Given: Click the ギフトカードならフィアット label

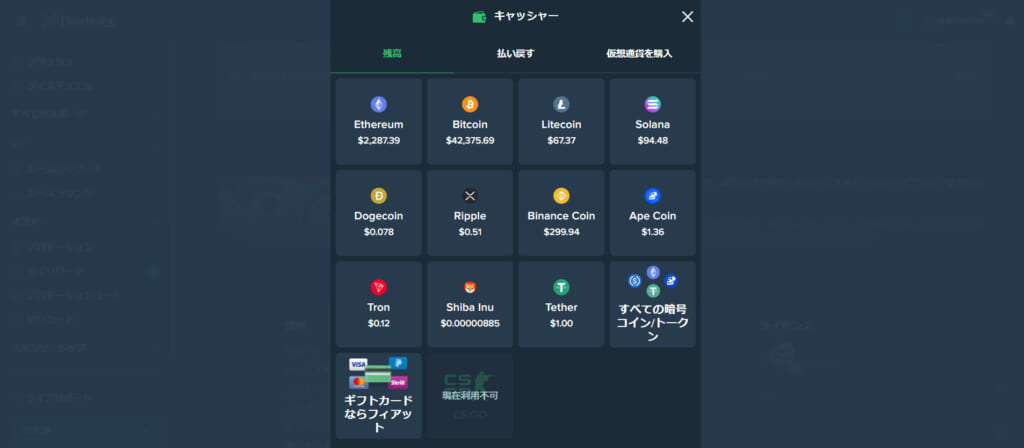Looking at the screenshot, I should click(x=379, y=414).
